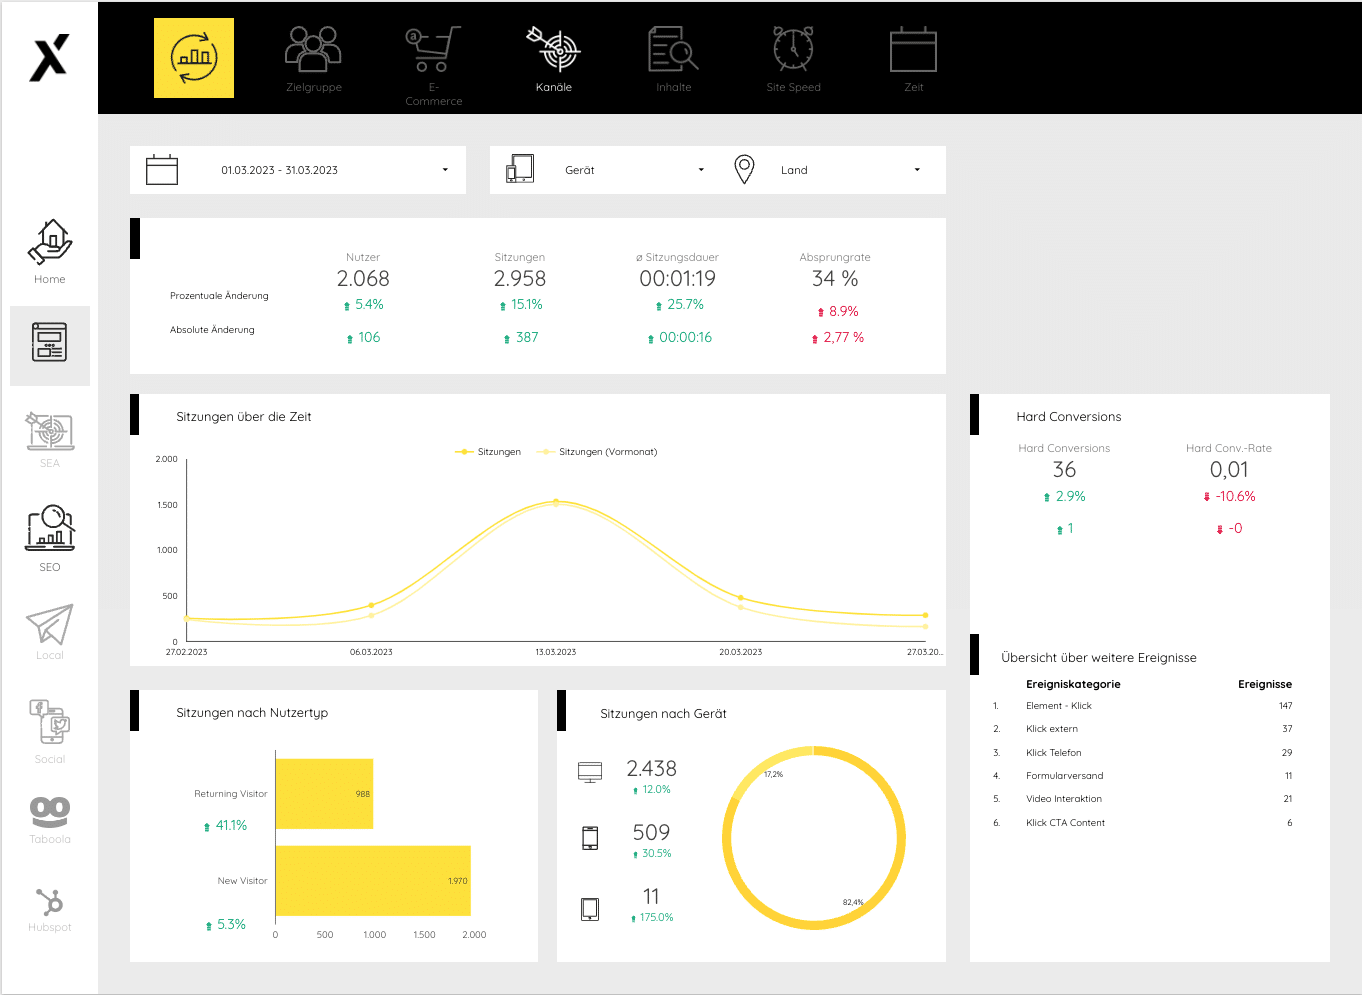The height and width of the screenshot is (995, 1362).
Task: Click the New Visitor yellow bar
Action: pyautogui.click(x=373, y=881)
